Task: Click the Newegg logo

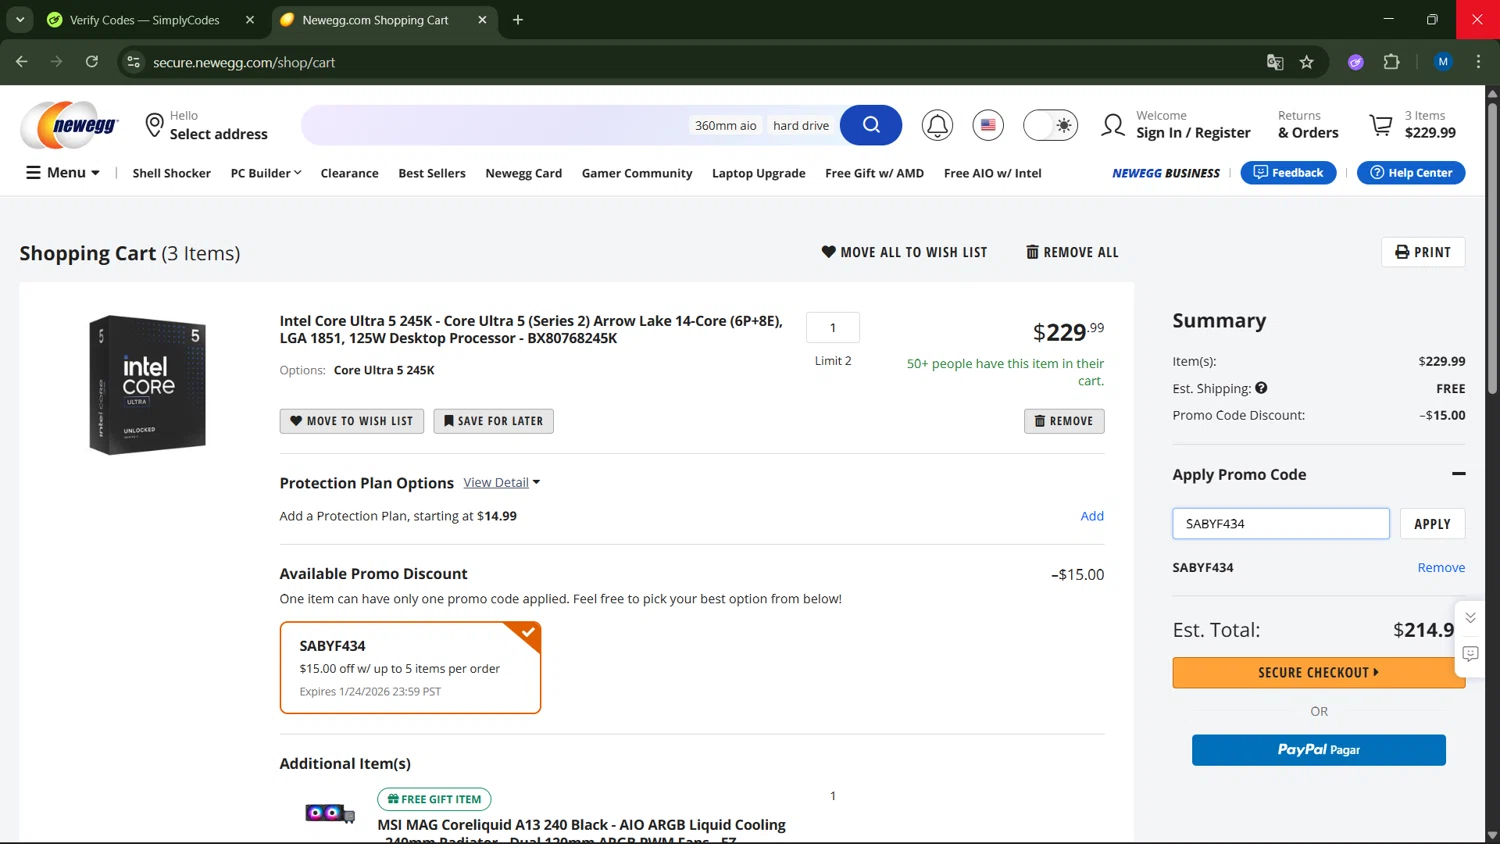Action: coord(70,125)
